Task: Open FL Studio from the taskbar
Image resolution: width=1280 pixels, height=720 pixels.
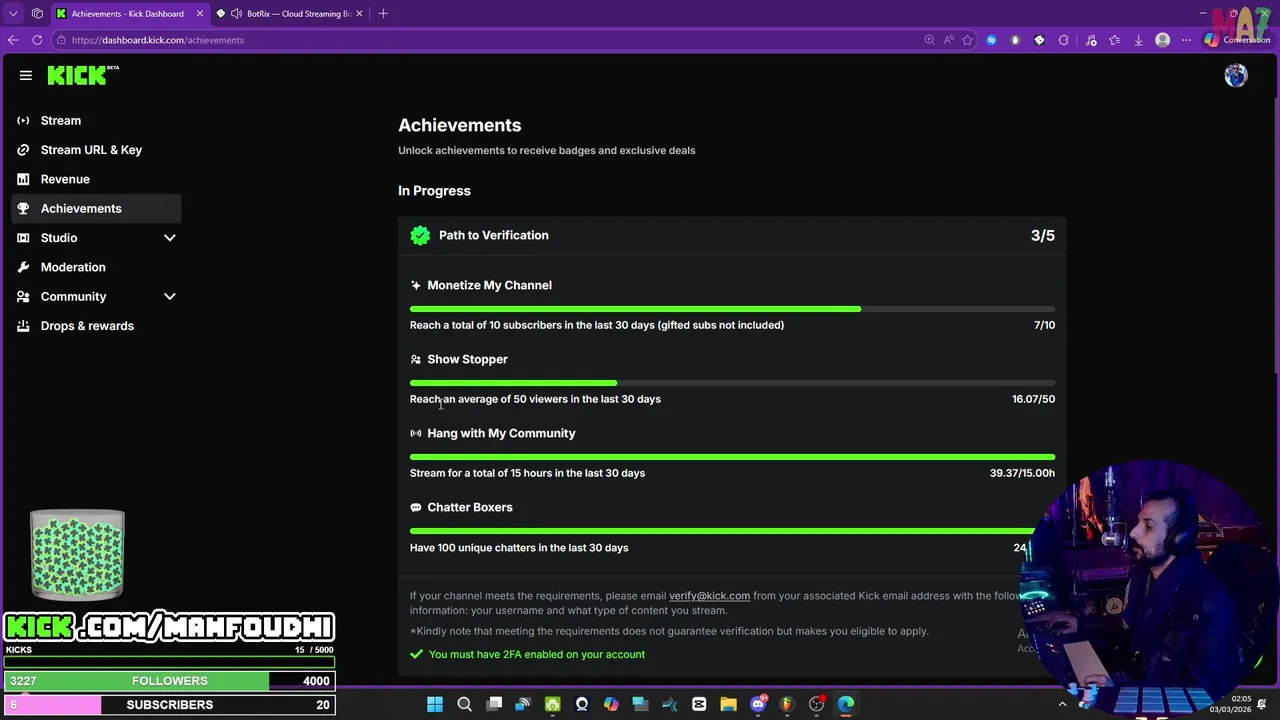Action: point(787,704)
